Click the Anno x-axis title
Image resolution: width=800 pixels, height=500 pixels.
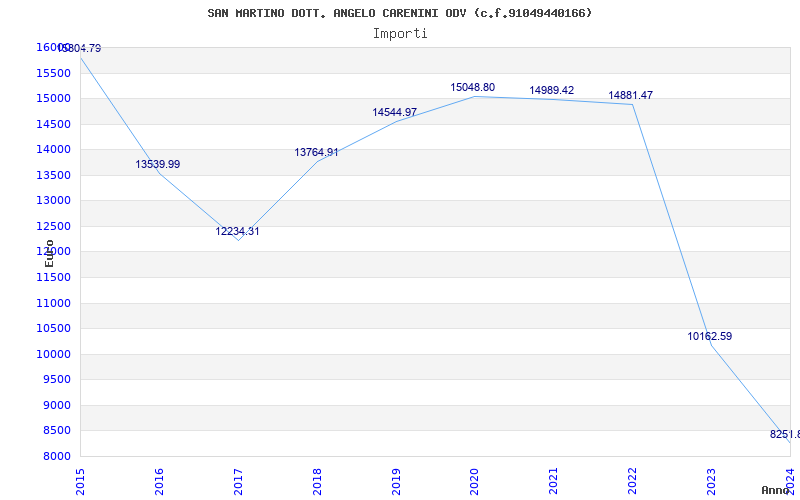tap(775, 490)
